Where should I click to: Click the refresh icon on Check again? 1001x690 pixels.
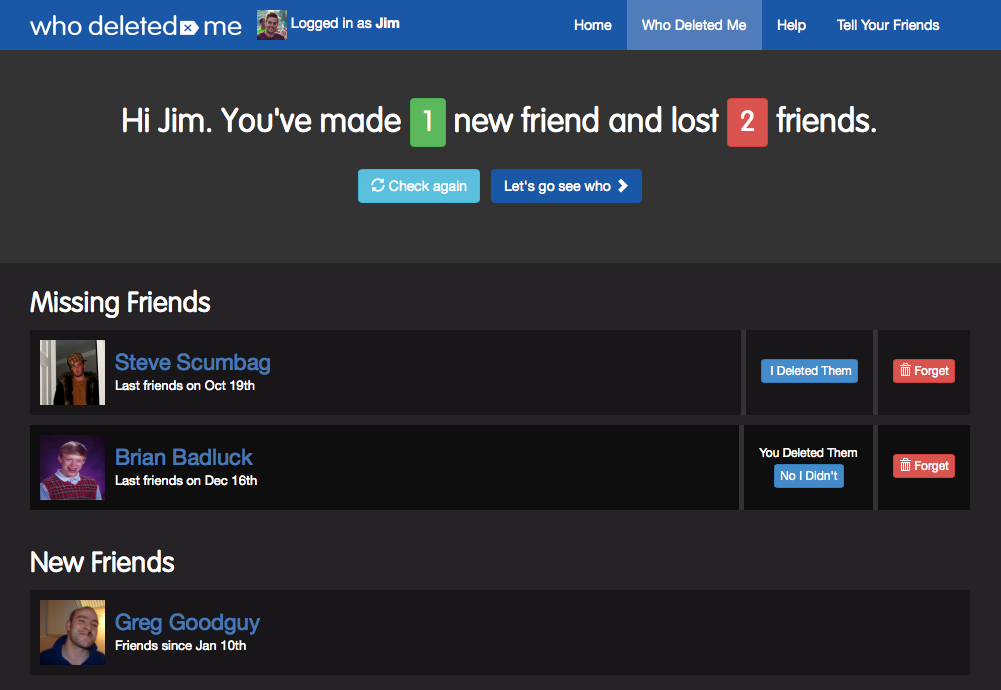point(379,186)
